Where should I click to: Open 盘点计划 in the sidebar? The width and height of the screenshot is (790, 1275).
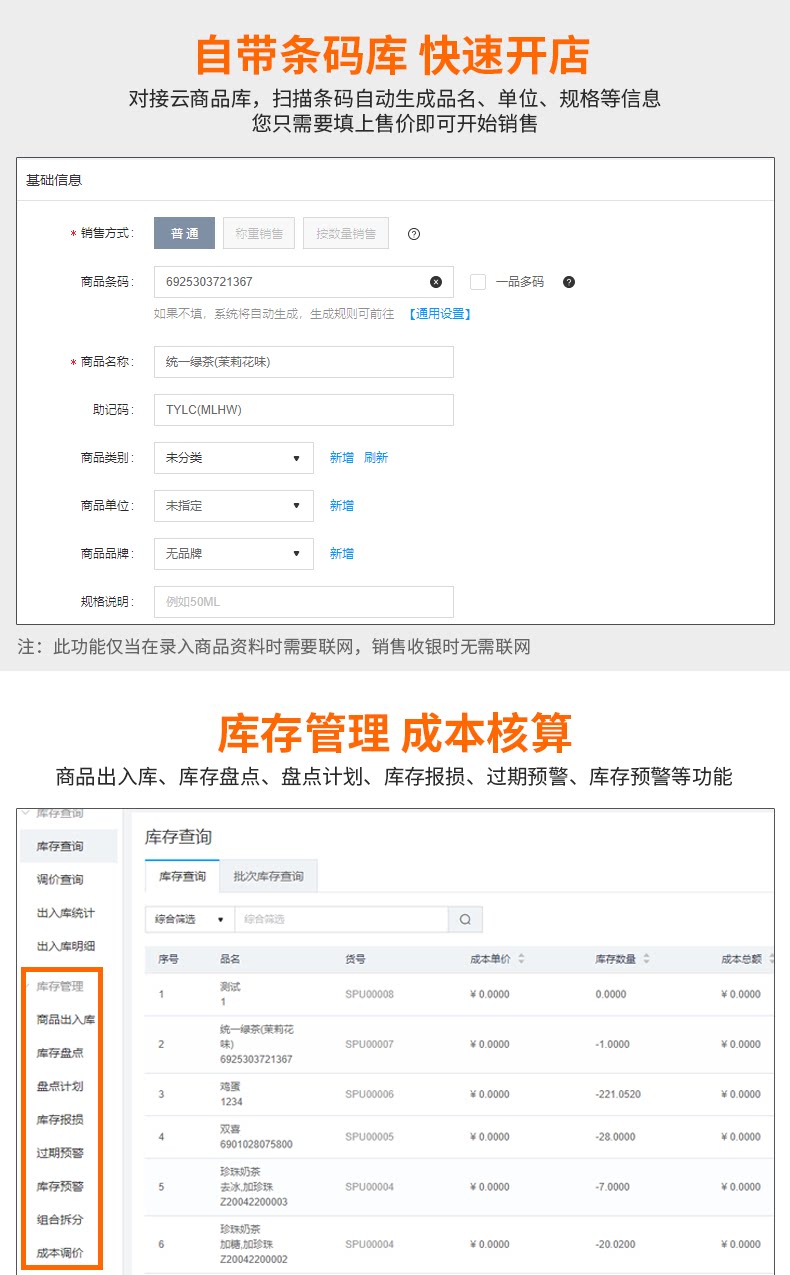[x=60, y=1086]
